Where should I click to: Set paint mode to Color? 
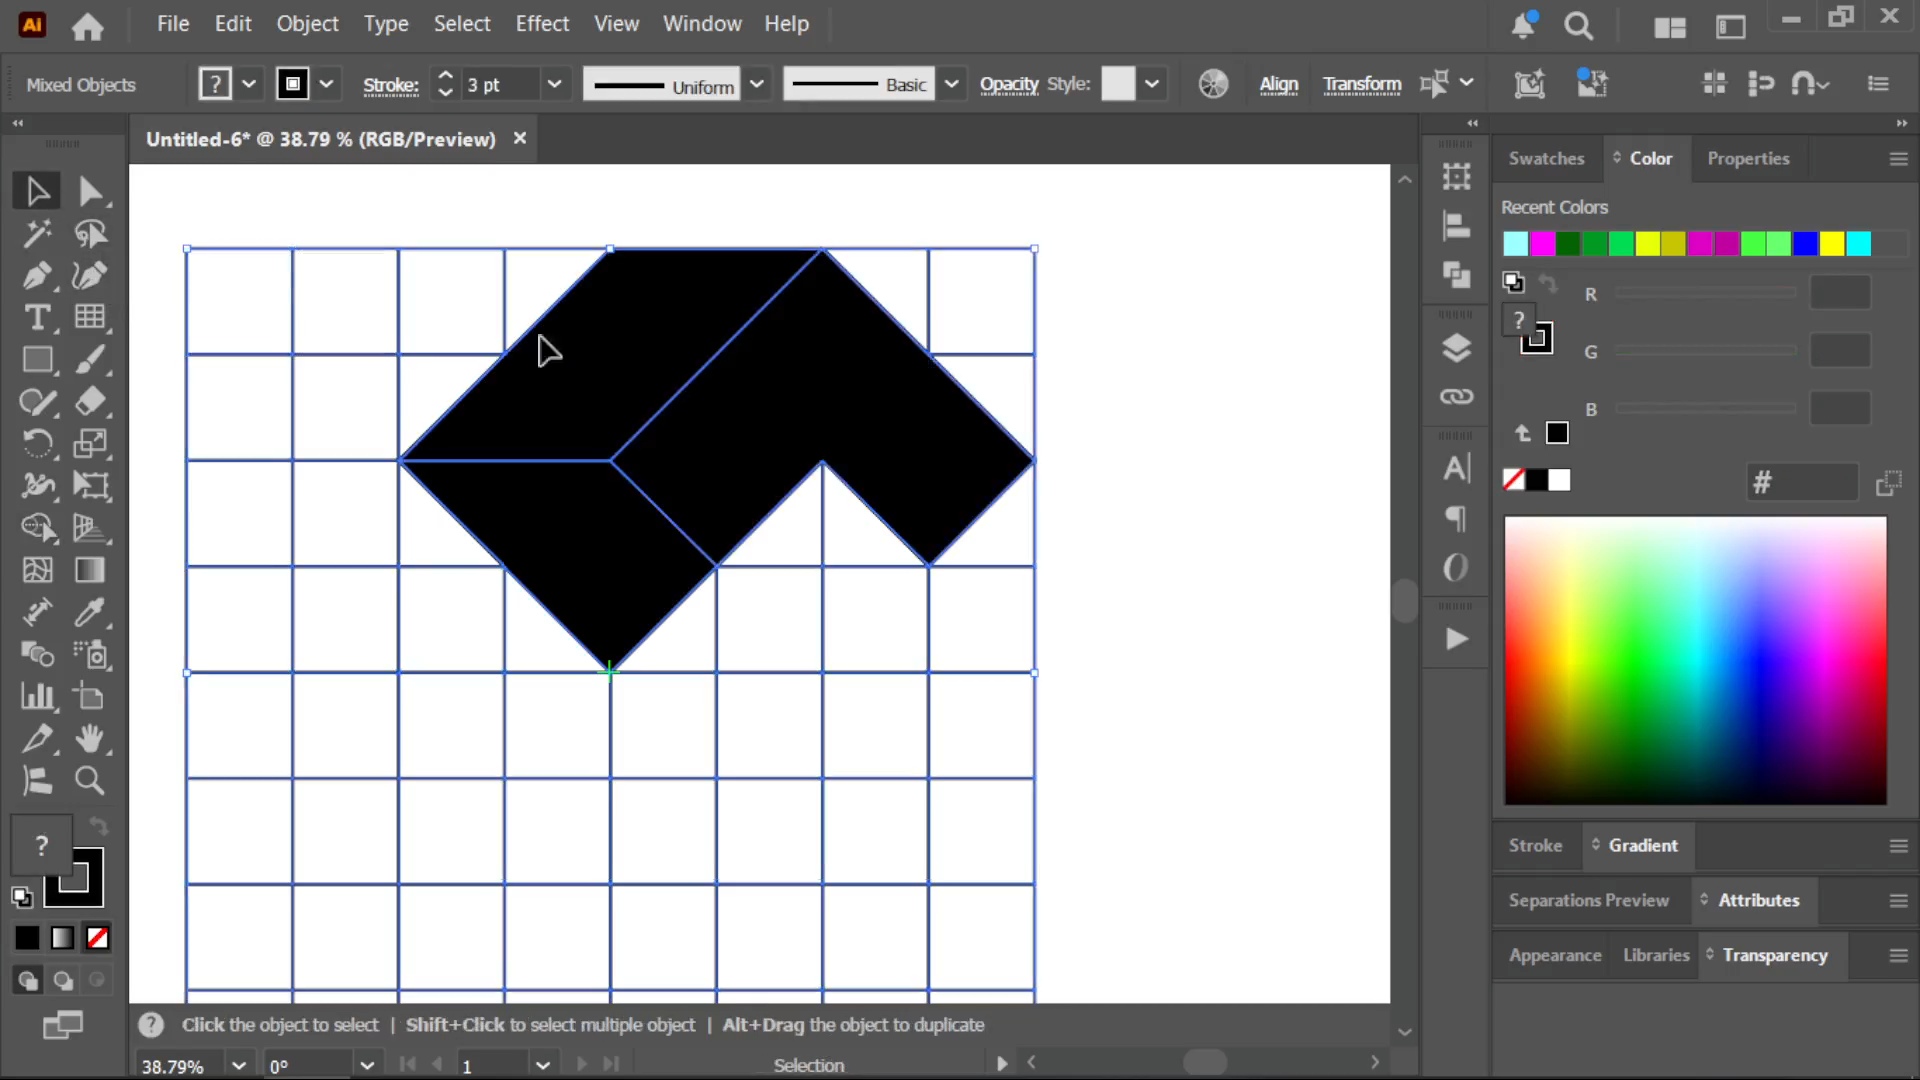[27, 938]
